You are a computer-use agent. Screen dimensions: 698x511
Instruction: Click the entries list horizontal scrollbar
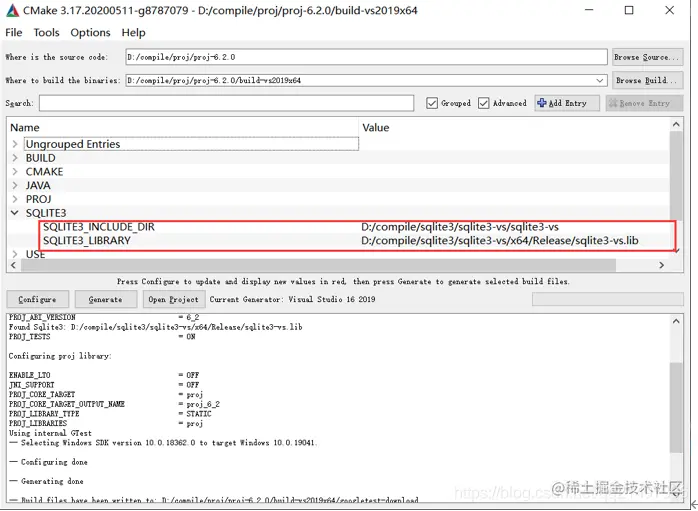click(318, 265)
